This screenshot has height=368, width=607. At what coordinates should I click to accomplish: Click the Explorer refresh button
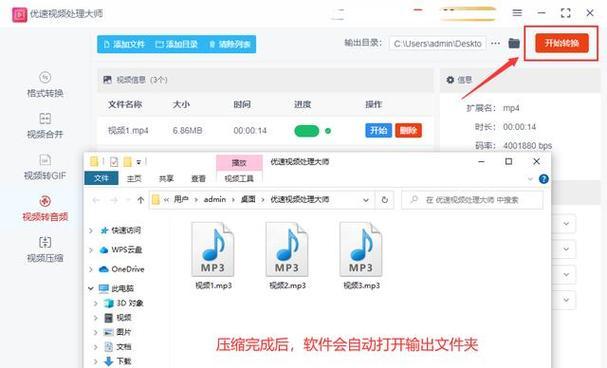point(384,200)
